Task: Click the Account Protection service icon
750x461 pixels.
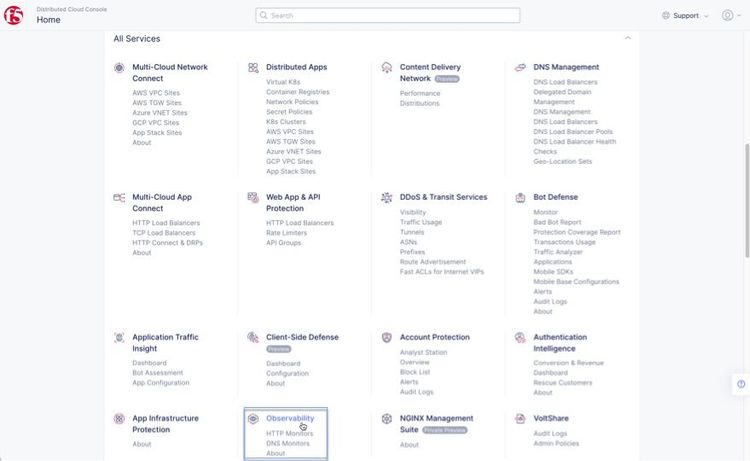Action: (387, 338)
